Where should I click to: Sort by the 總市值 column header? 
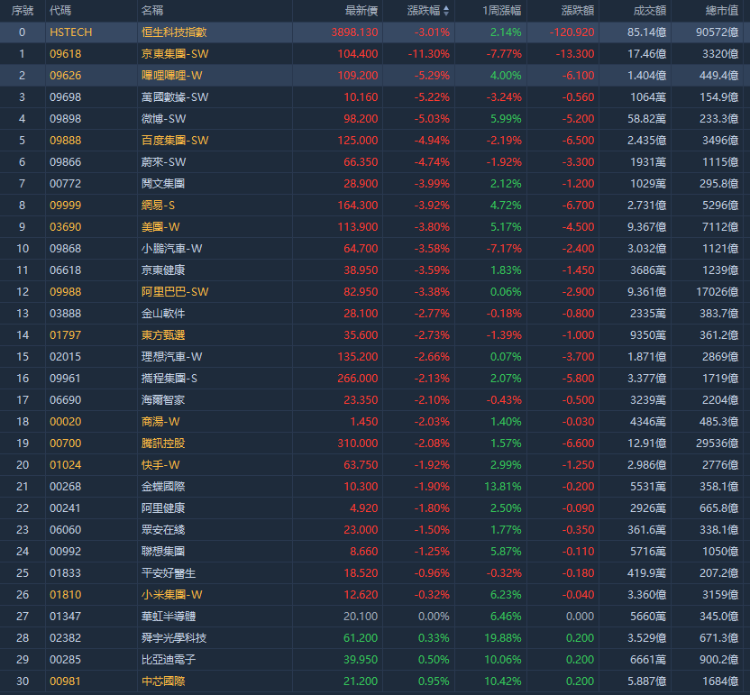point(722,11)
